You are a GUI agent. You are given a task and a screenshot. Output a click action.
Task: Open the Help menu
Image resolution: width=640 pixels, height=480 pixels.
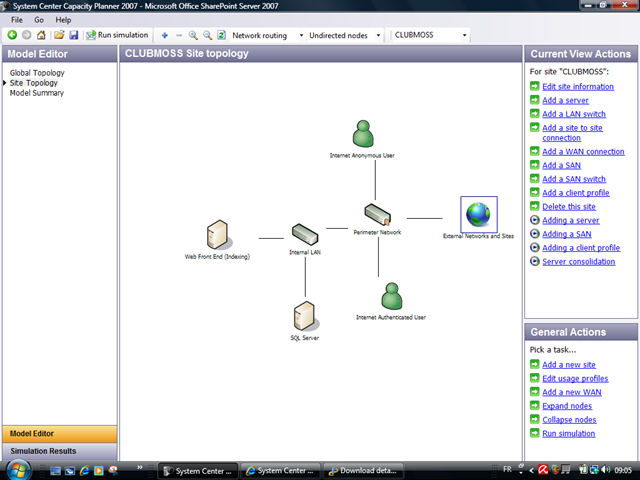pos(63,20)
